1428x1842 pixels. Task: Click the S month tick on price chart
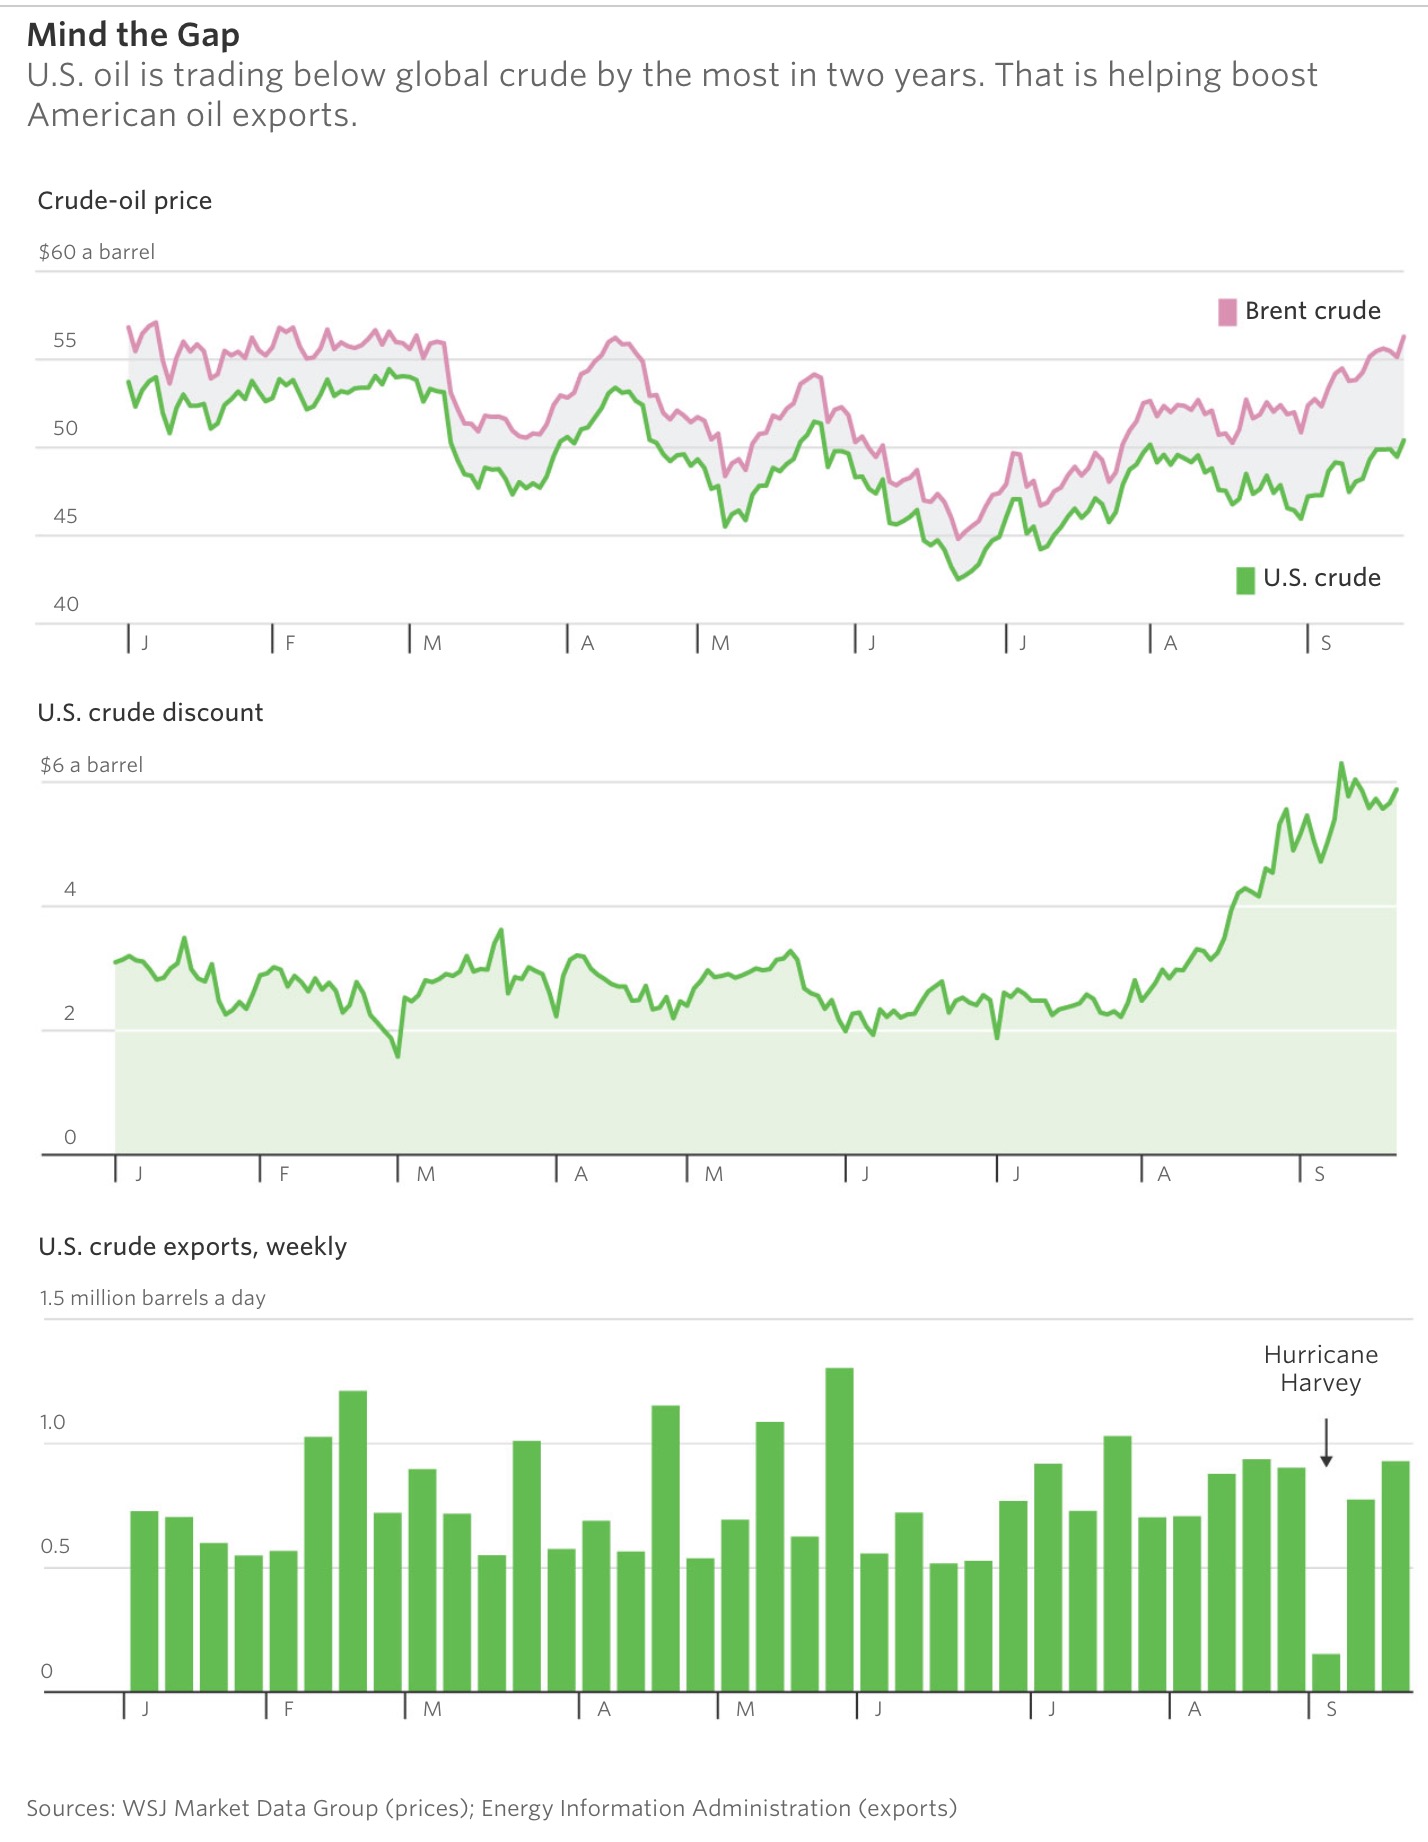coord(1325,643)
